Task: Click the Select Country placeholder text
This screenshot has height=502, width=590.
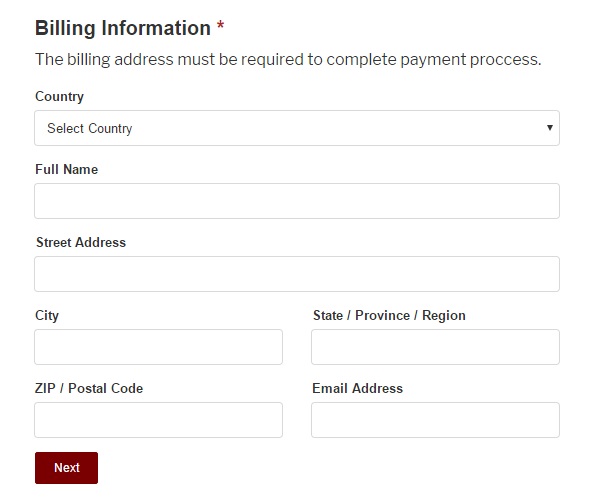Action: point(90,128)
